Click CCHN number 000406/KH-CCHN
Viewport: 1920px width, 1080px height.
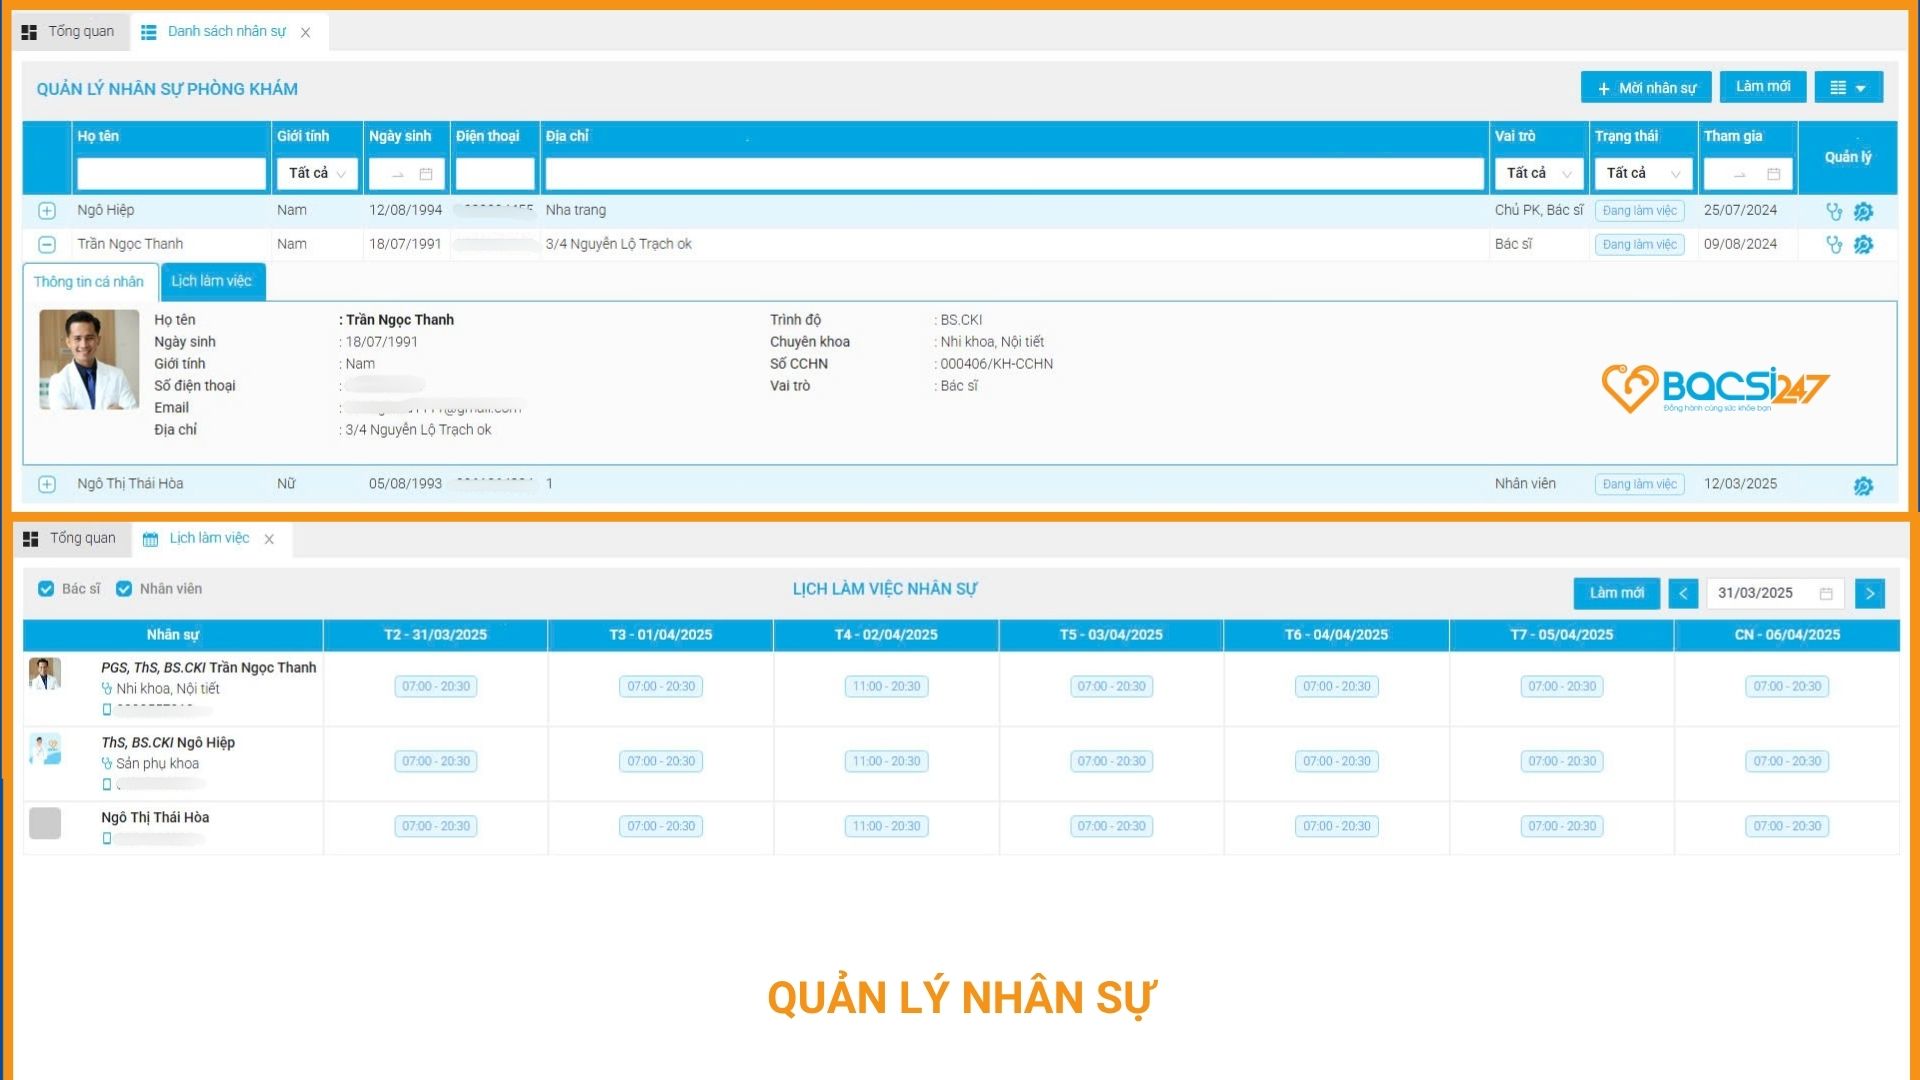pos(997,365)
